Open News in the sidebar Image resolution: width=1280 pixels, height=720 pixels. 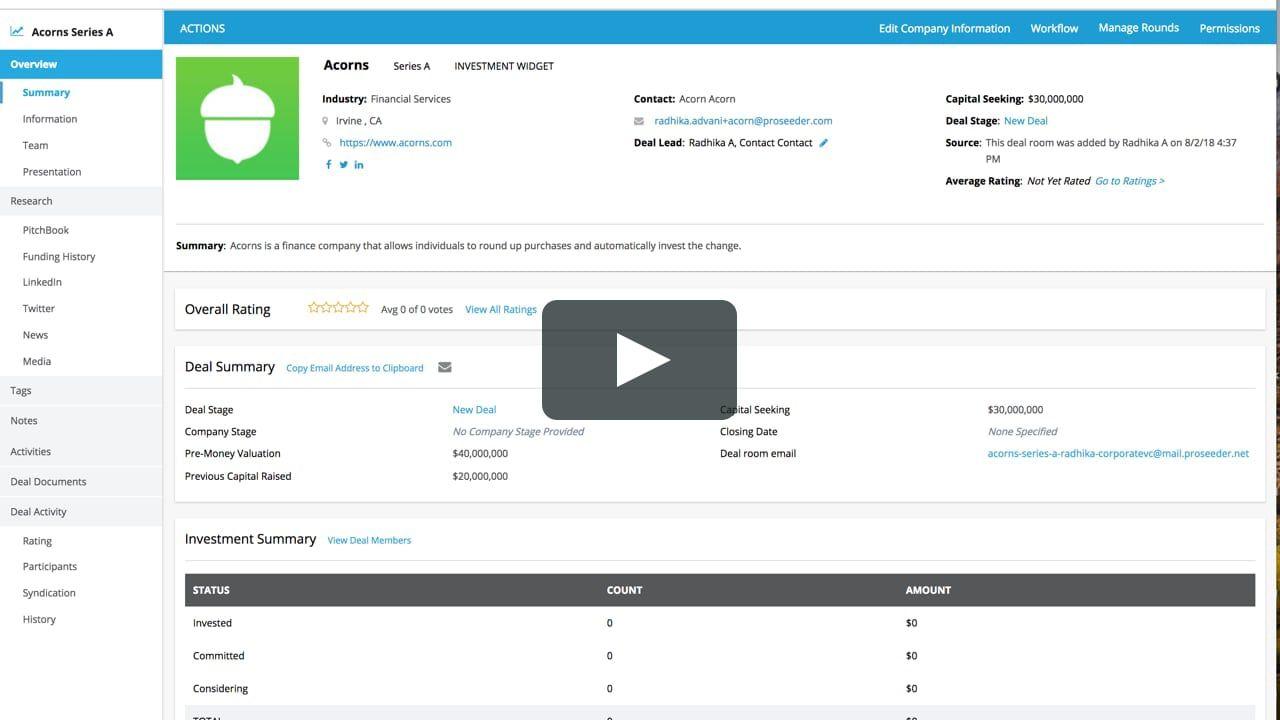[35, 335]
